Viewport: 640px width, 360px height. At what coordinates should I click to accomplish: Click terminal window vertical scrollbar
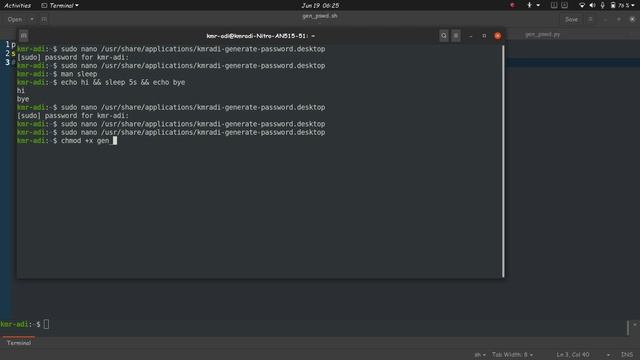[x=503, y=161]
